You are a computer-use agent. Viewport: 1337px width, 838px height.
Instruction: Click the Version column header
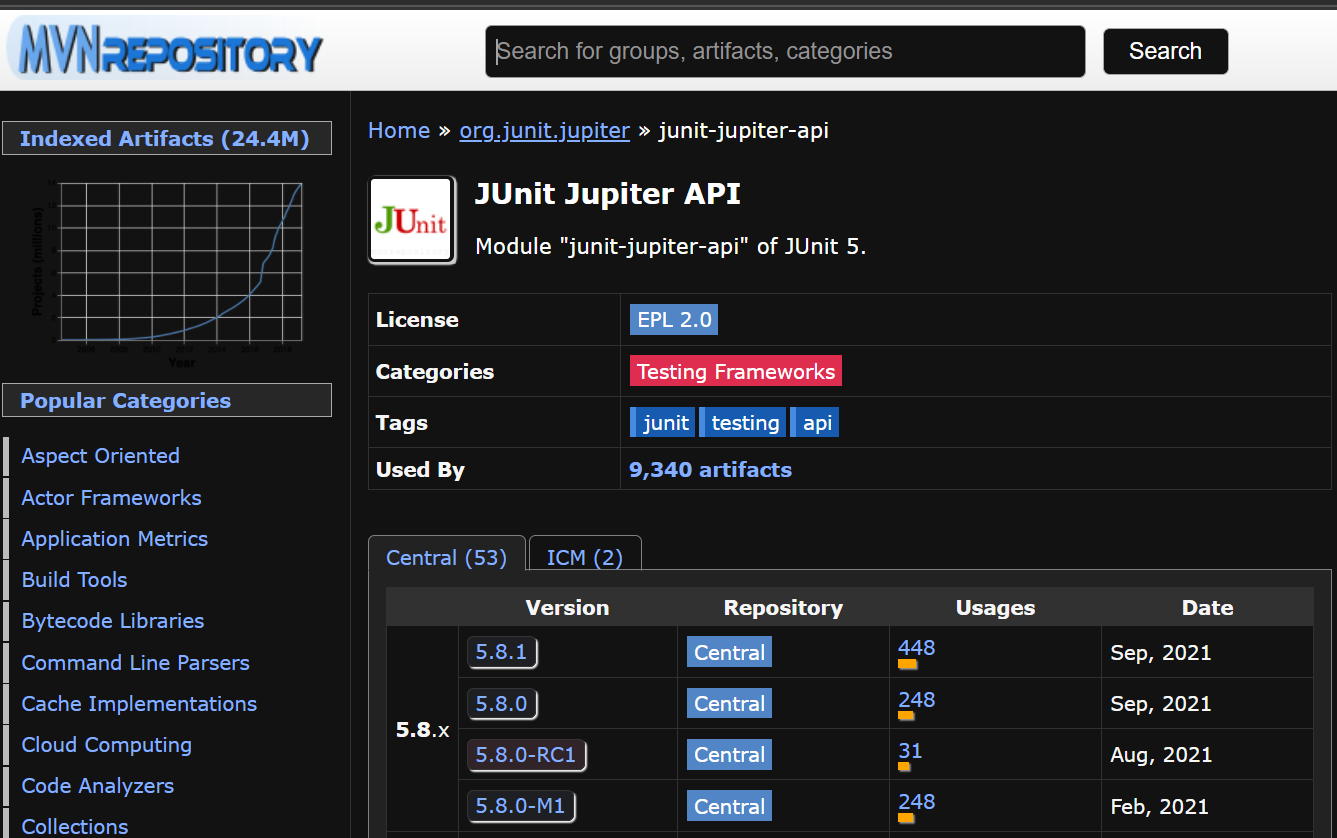coord(567,607)
